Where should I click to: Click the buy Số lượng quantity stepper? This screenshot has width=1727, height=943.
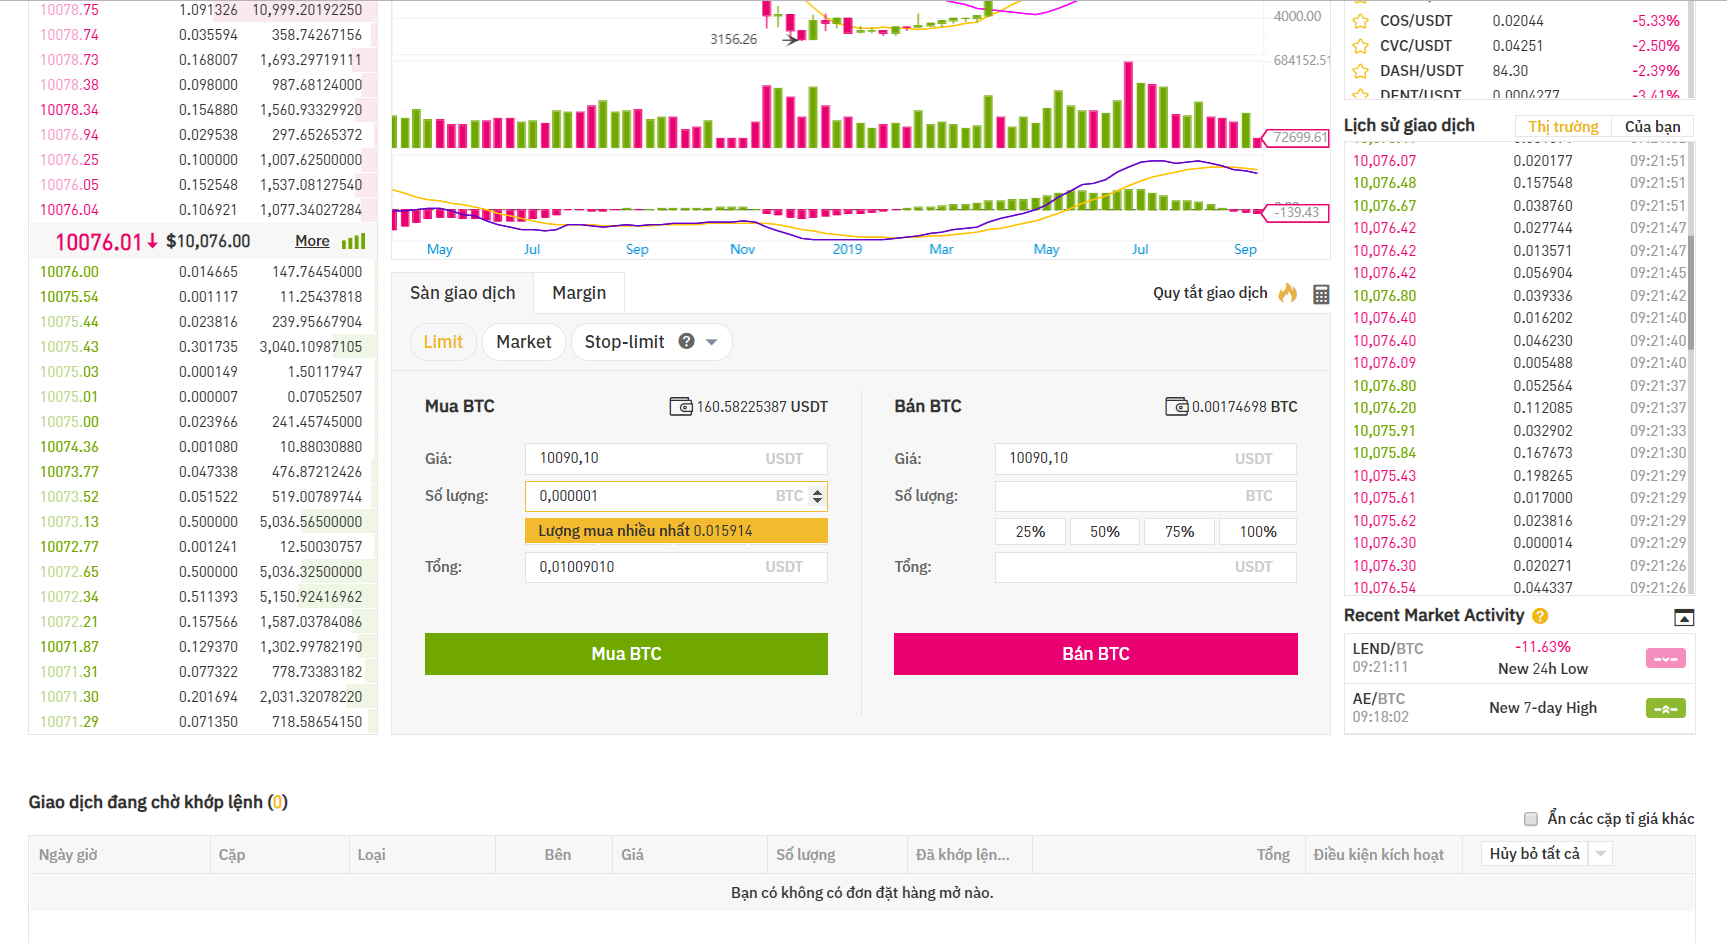[817, 496]
